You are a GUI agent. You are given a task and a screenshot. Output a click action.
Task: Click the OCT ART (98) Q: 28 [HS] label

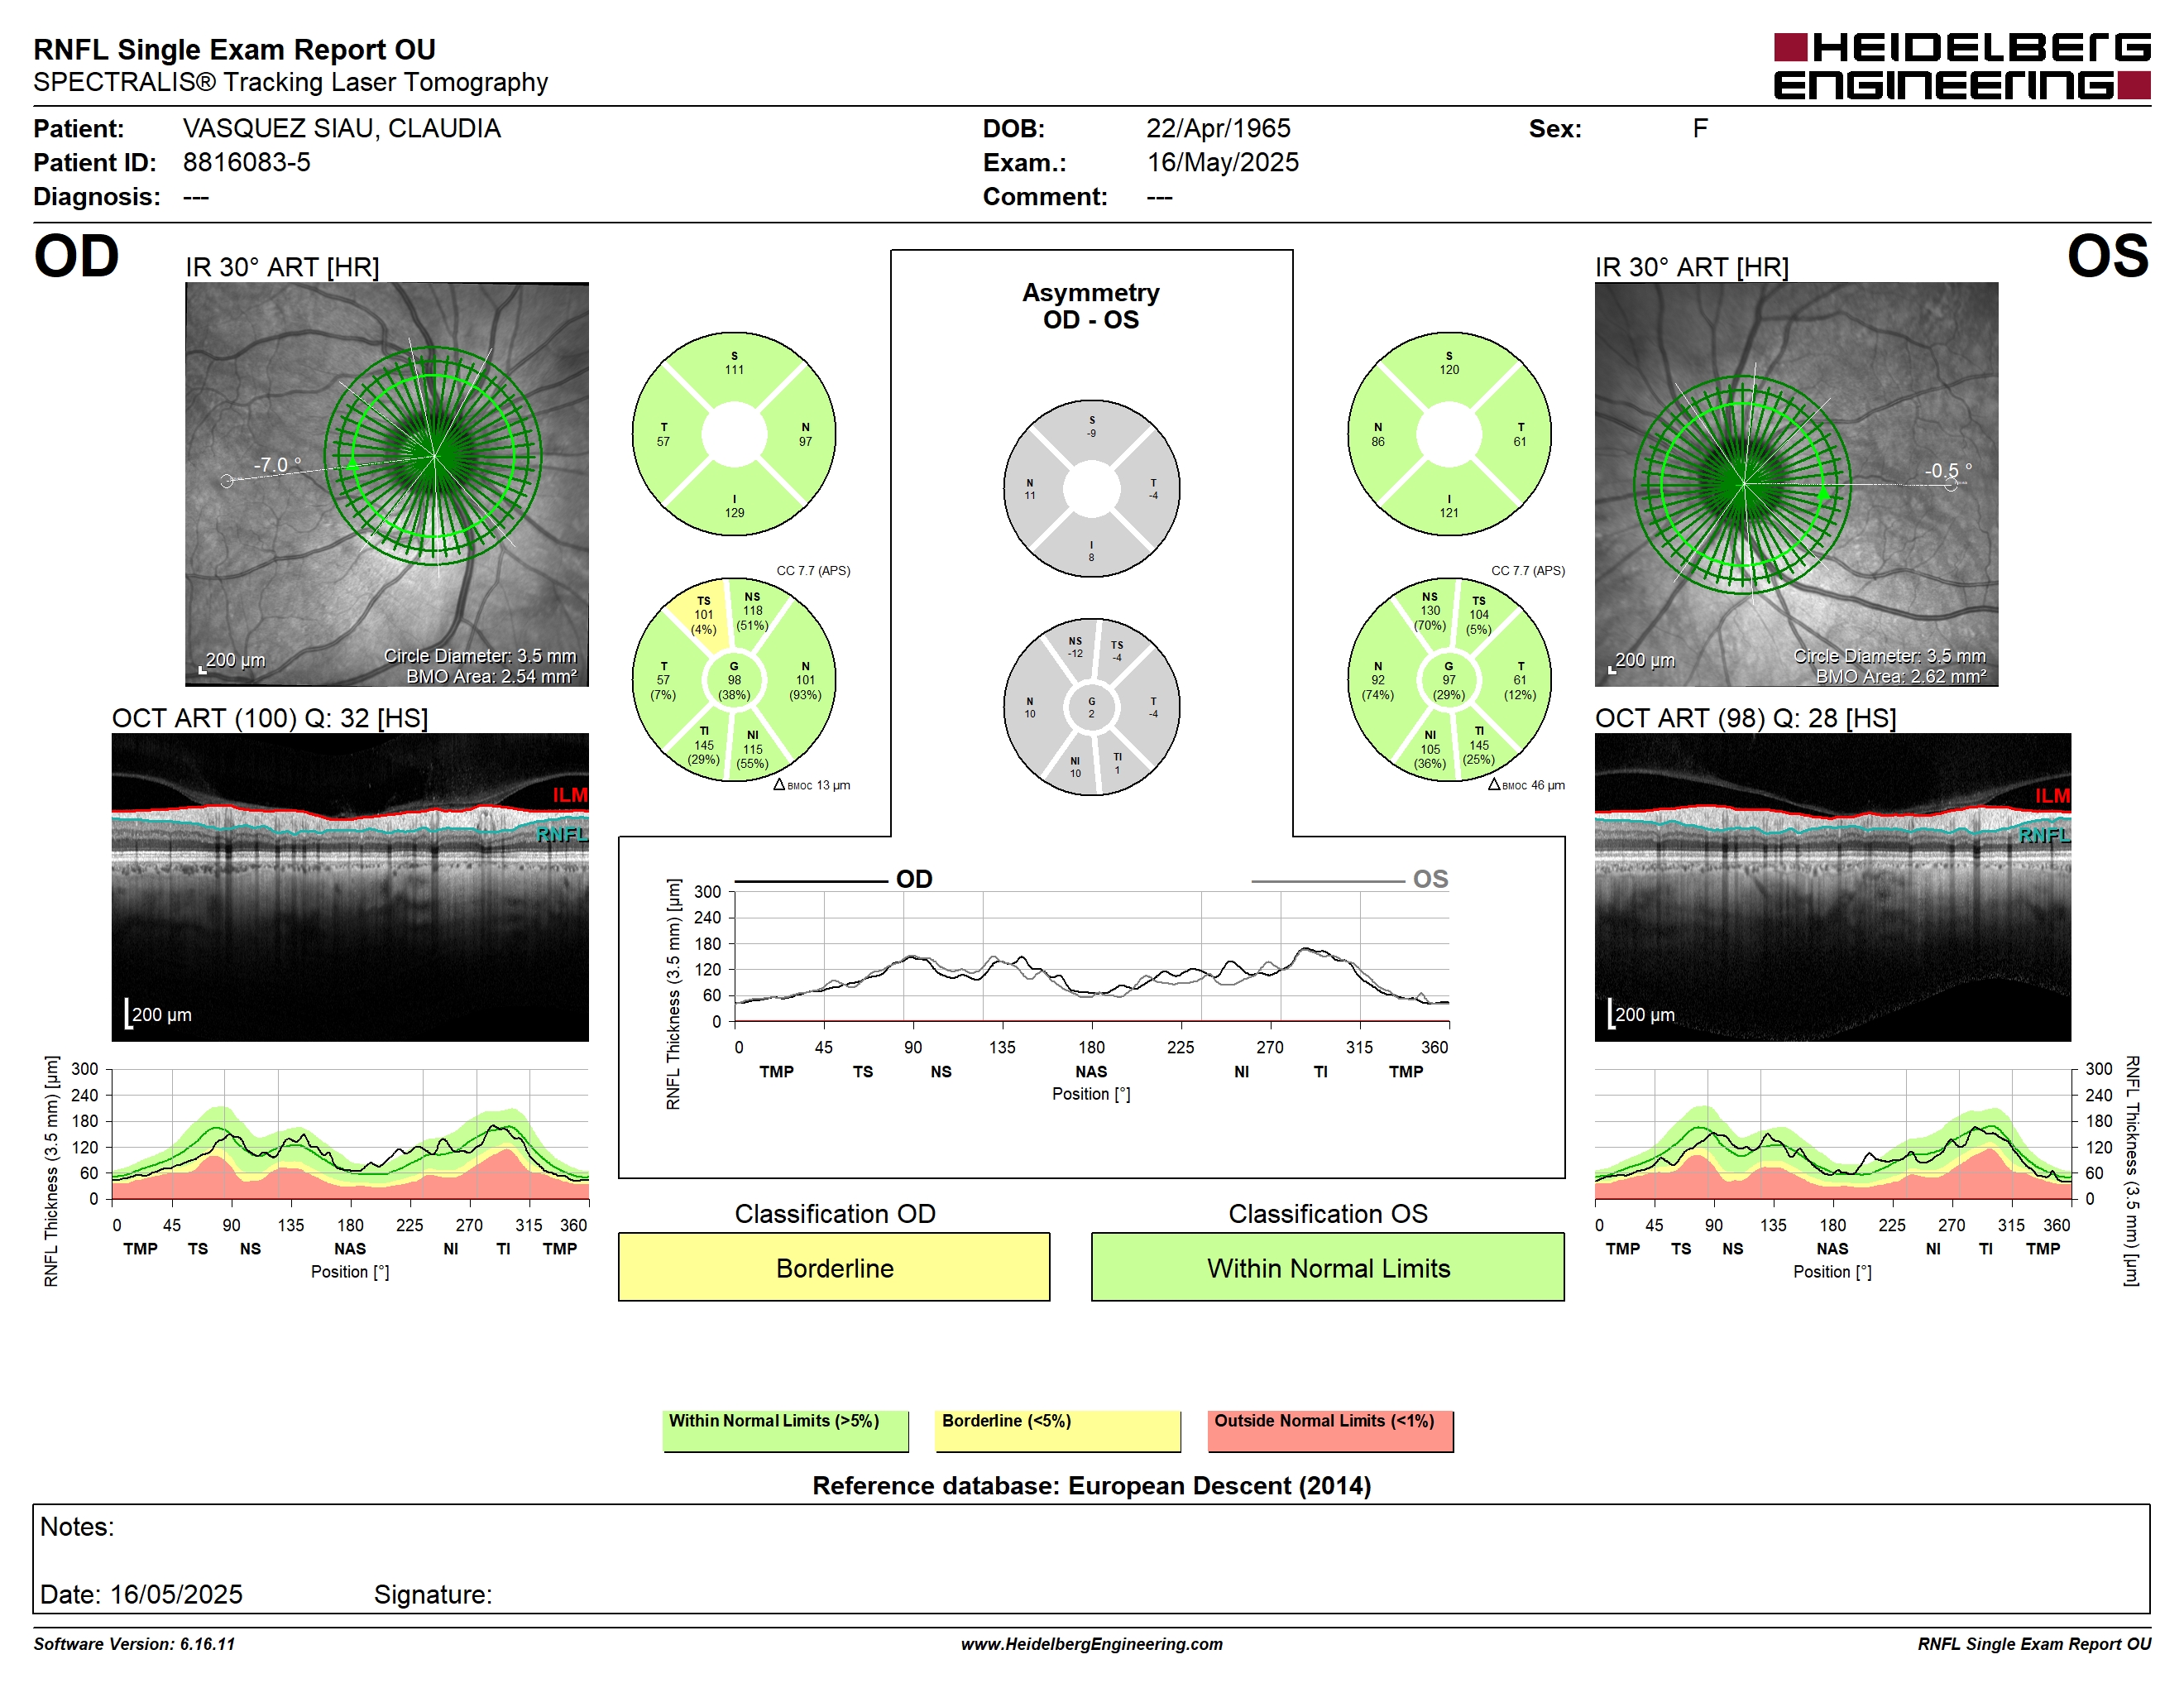point(1745,718)
